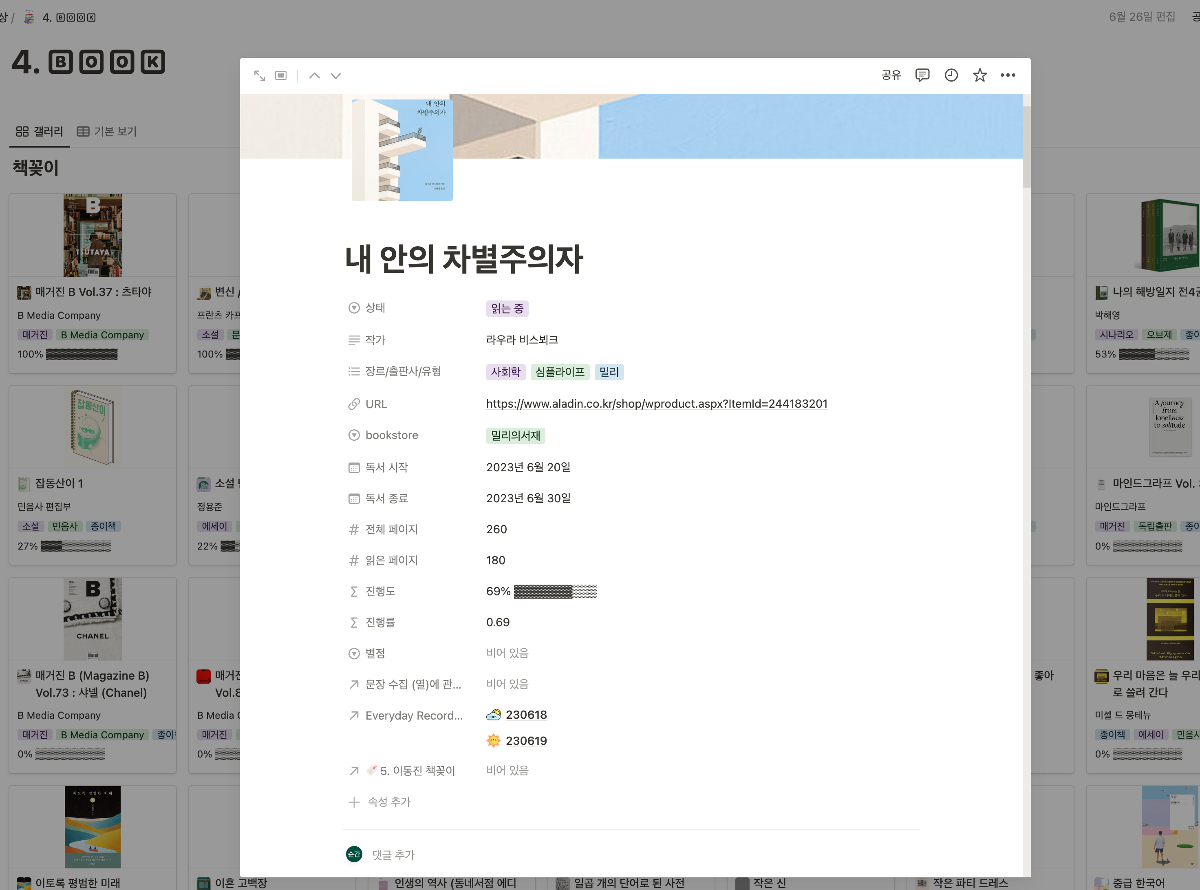Click 속성 추가 to add a property
The width and height of the screenshot is (1200, 890).
point(379,802)
